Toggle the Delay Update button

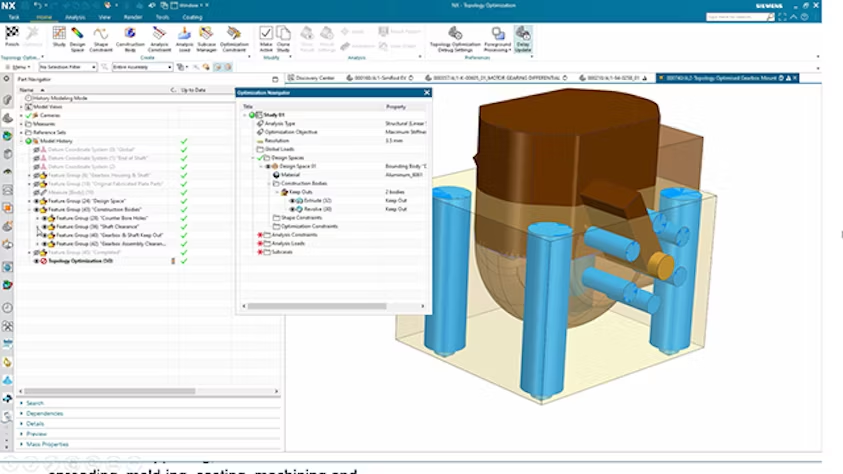(x=523, y=36)
